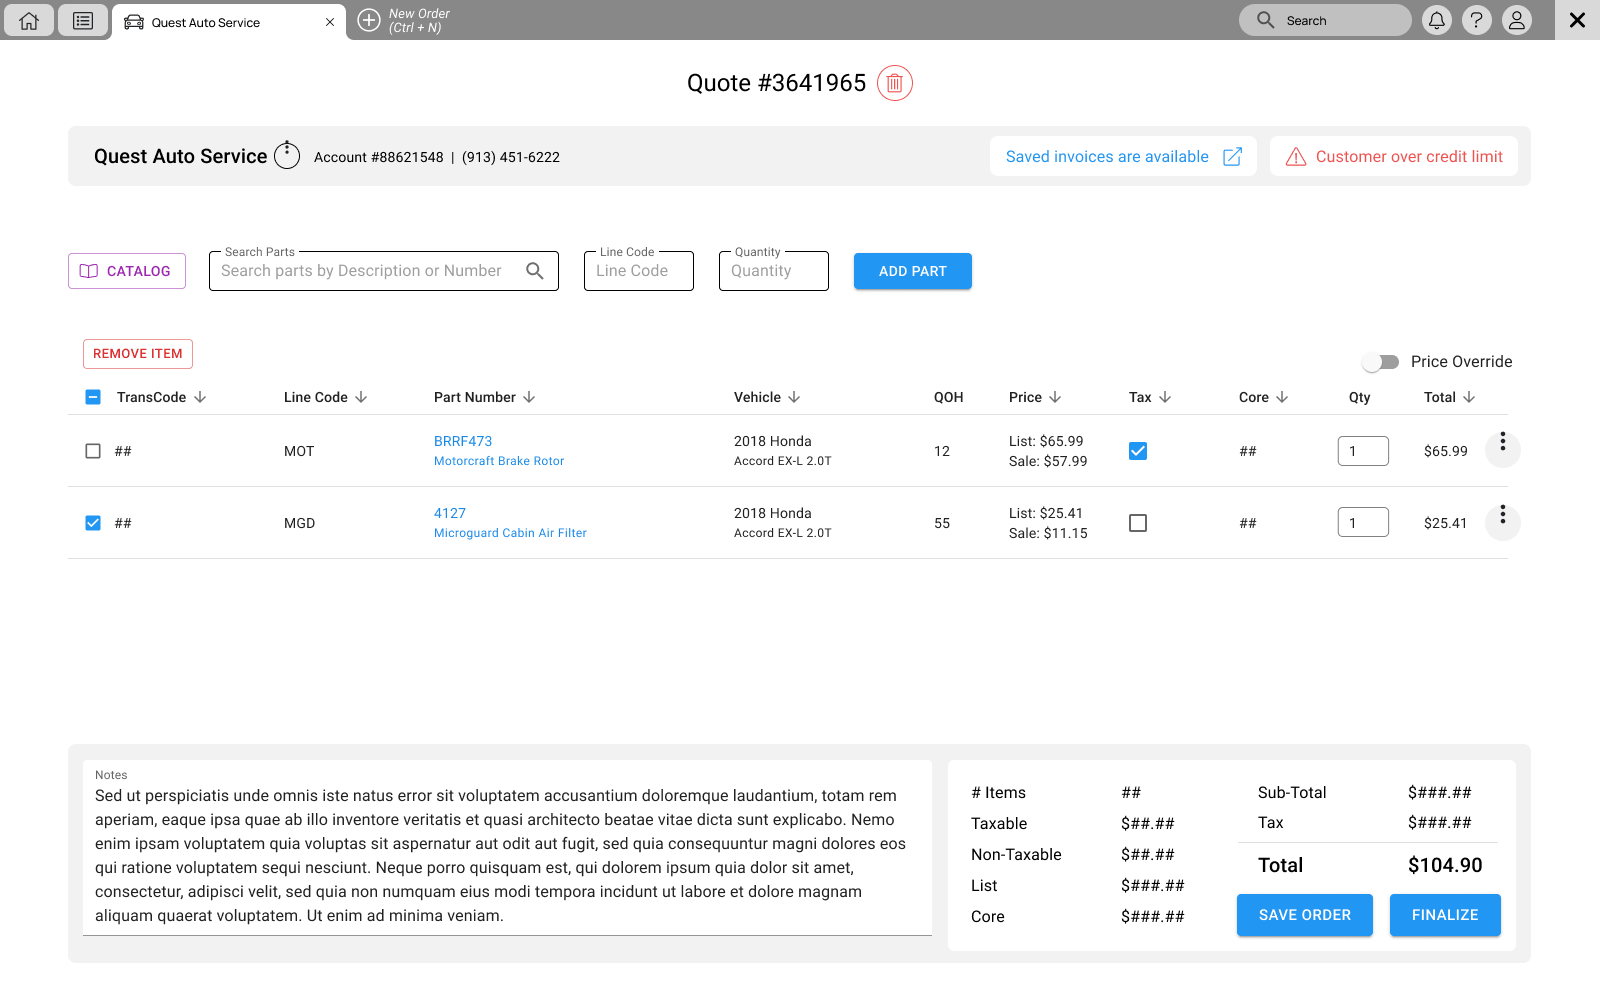
Task: Open the saved invoices external link icon
Action: [x=1232, y=157]
